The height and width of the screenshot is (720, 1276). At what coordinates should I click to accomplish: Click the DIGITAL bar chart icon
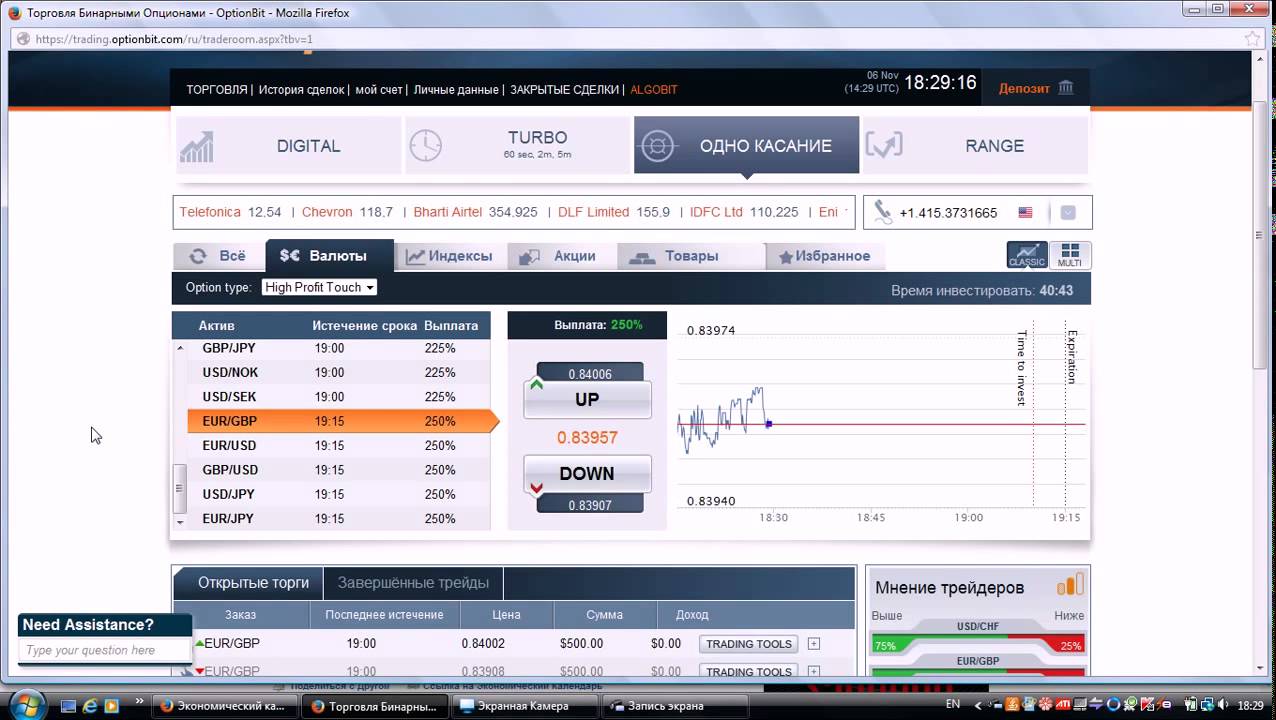pos(197,146)
